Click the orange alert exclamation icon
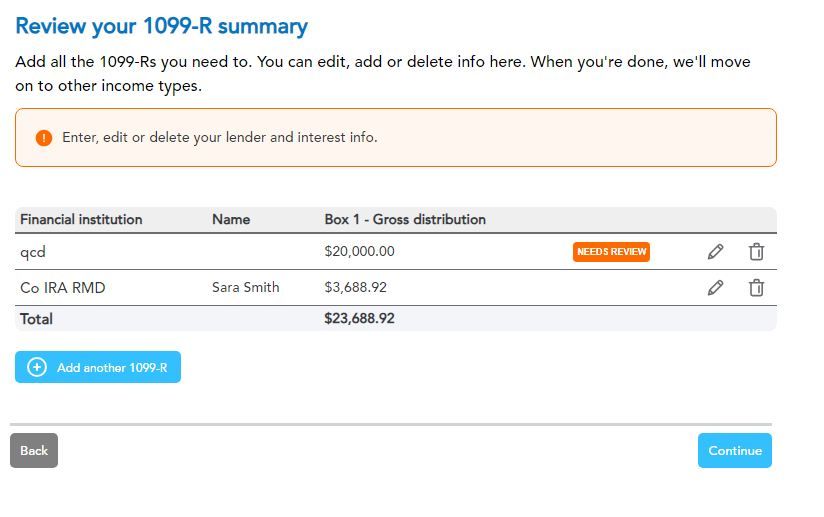The height and width of the screenshot is (517, 824). (x=43, y=138)
